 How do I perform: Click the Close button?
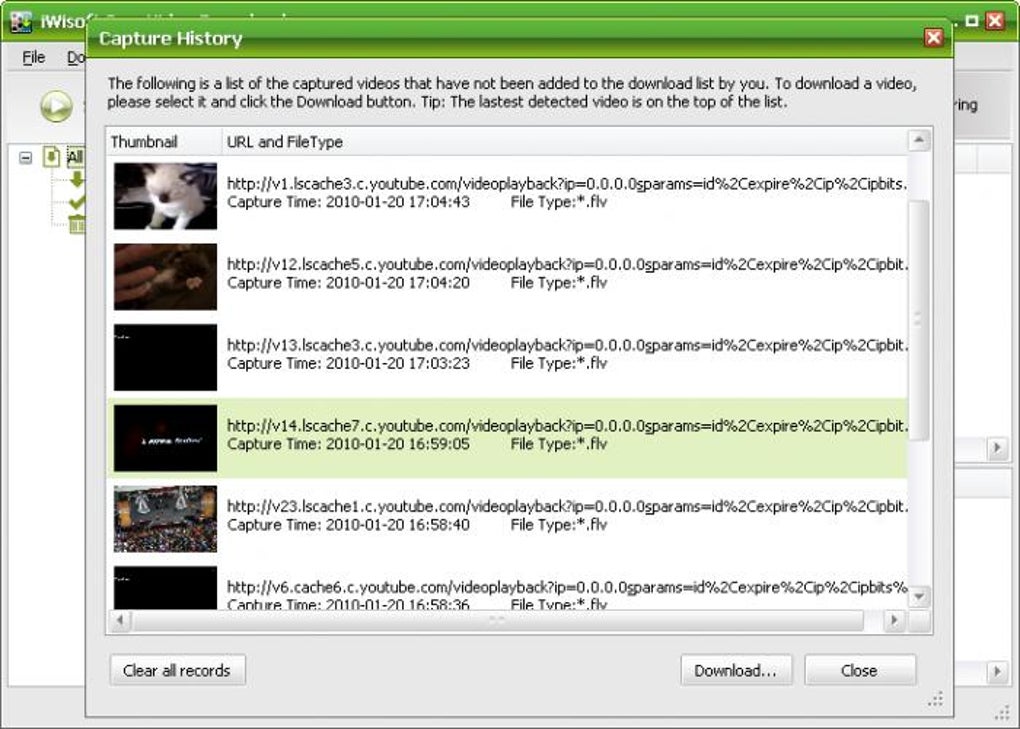point(859,670)
